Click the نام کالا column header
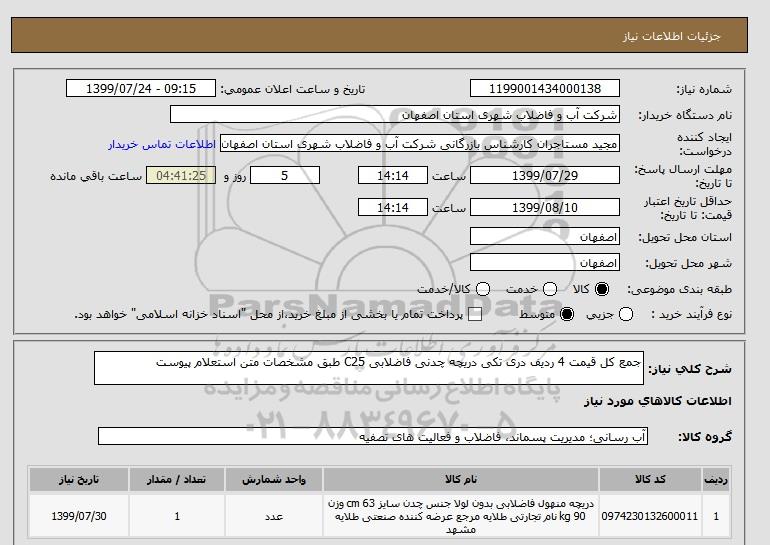This screenshot has height=545, width=770. [461, 479]
